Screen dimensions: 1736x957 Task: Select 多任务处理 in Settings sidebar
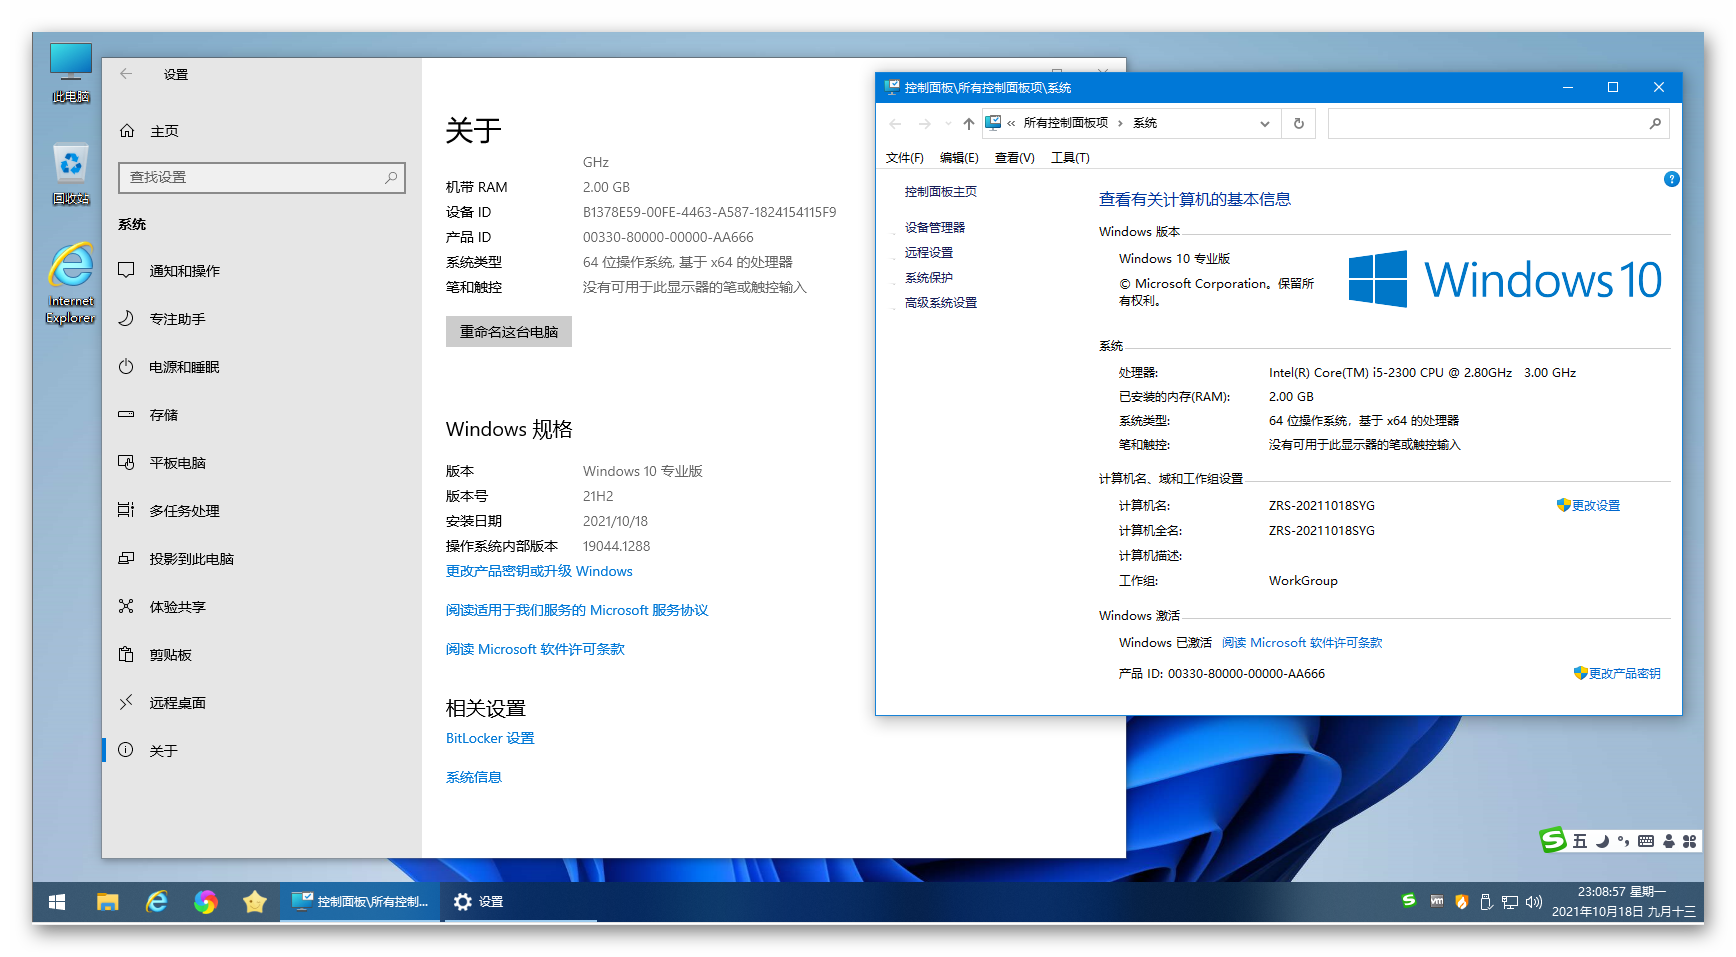point(262,511)
